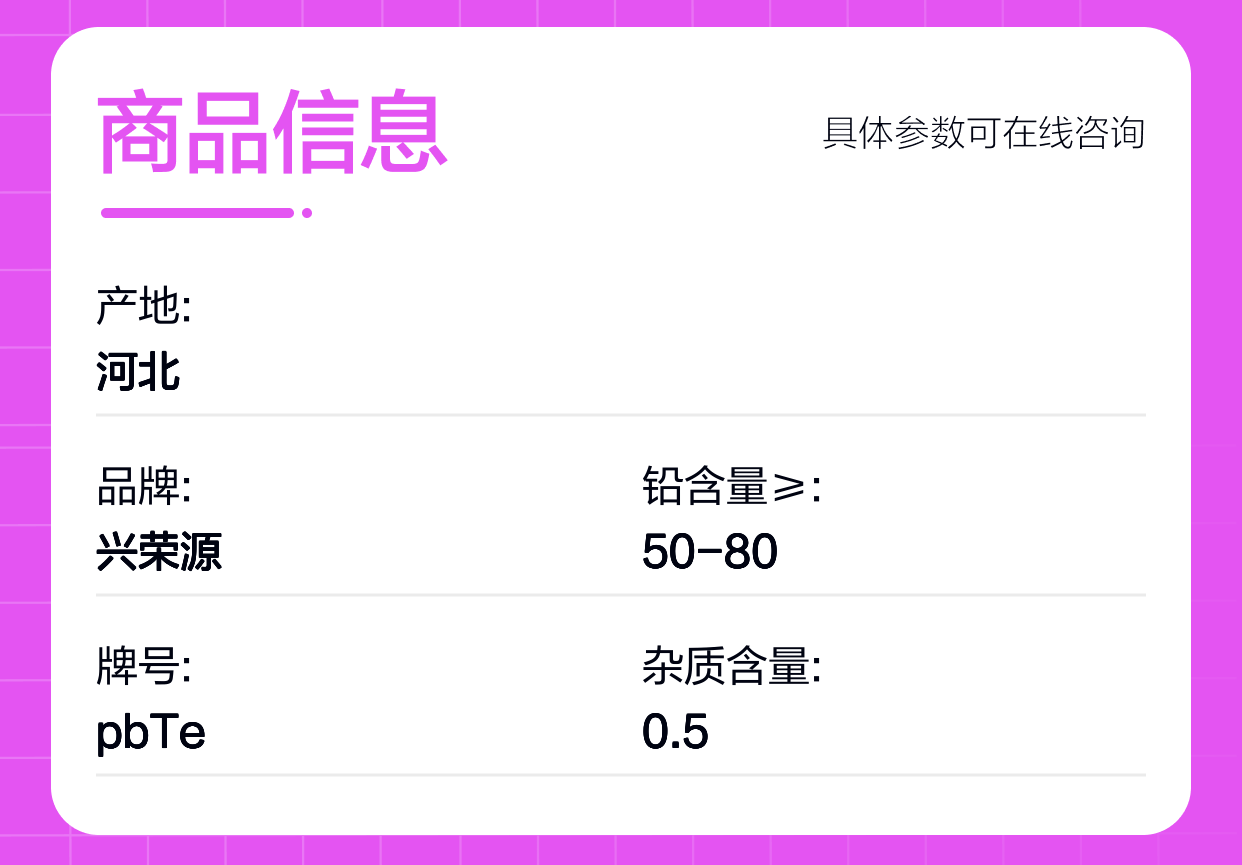
Task: Select the 铅含量≥ label
Action: pyautogui.click(x=731, y=488)
